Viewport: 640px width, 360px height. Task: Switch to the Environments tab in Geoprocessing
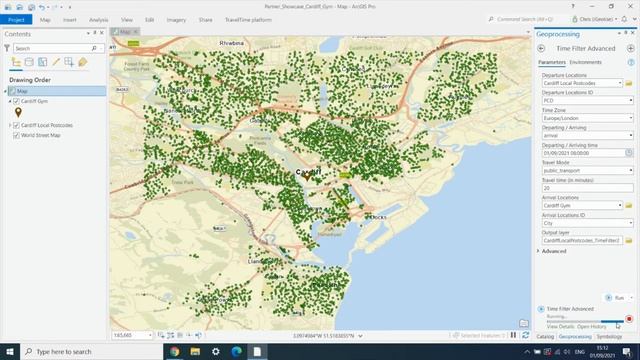pyautogui.click(x=585, y=62)
